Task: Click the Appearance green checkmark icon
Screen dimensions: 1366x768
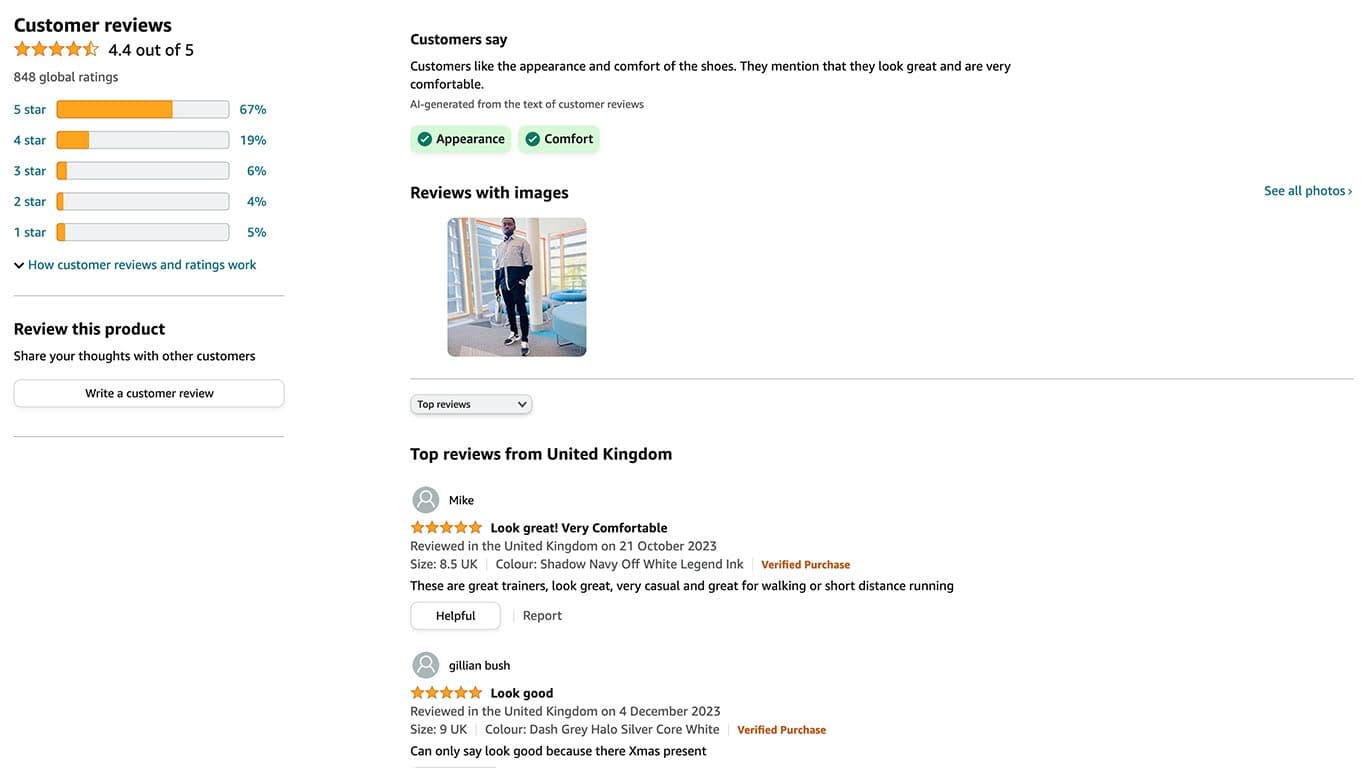Action: tap(425, 139)
